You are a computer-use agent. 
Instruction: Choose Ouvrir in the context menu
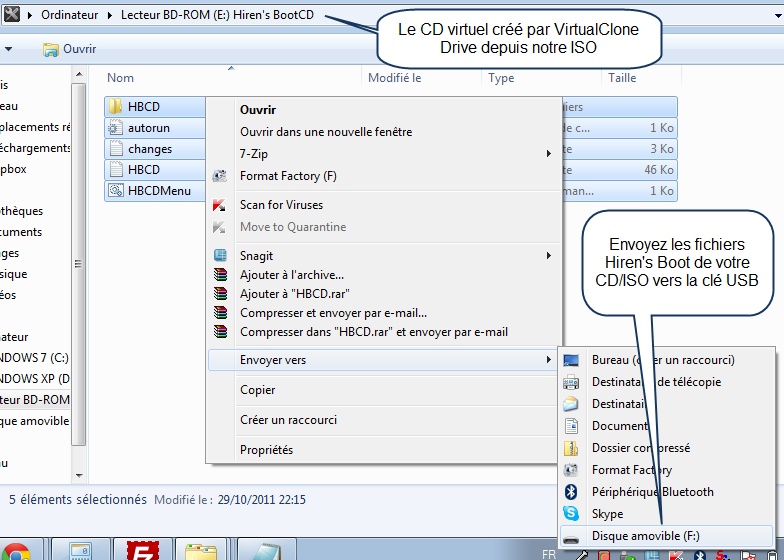pos(258,110)
